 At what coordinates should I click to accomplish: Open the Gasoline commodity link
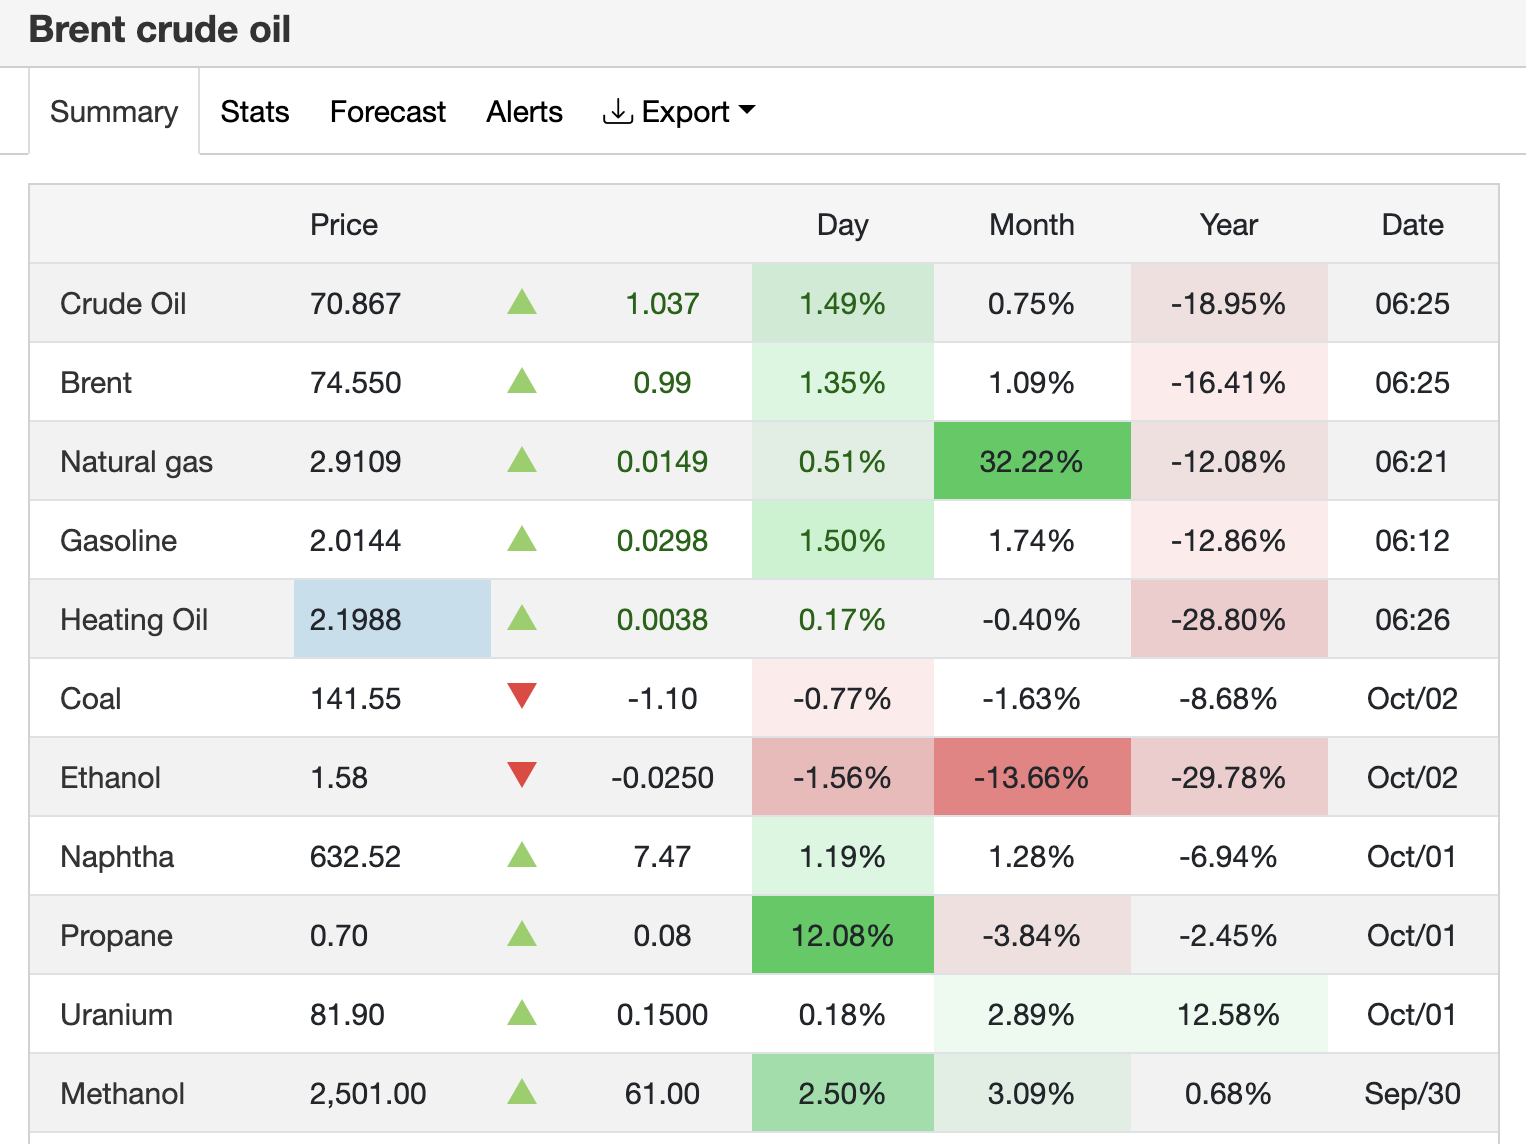pos(118,540)
